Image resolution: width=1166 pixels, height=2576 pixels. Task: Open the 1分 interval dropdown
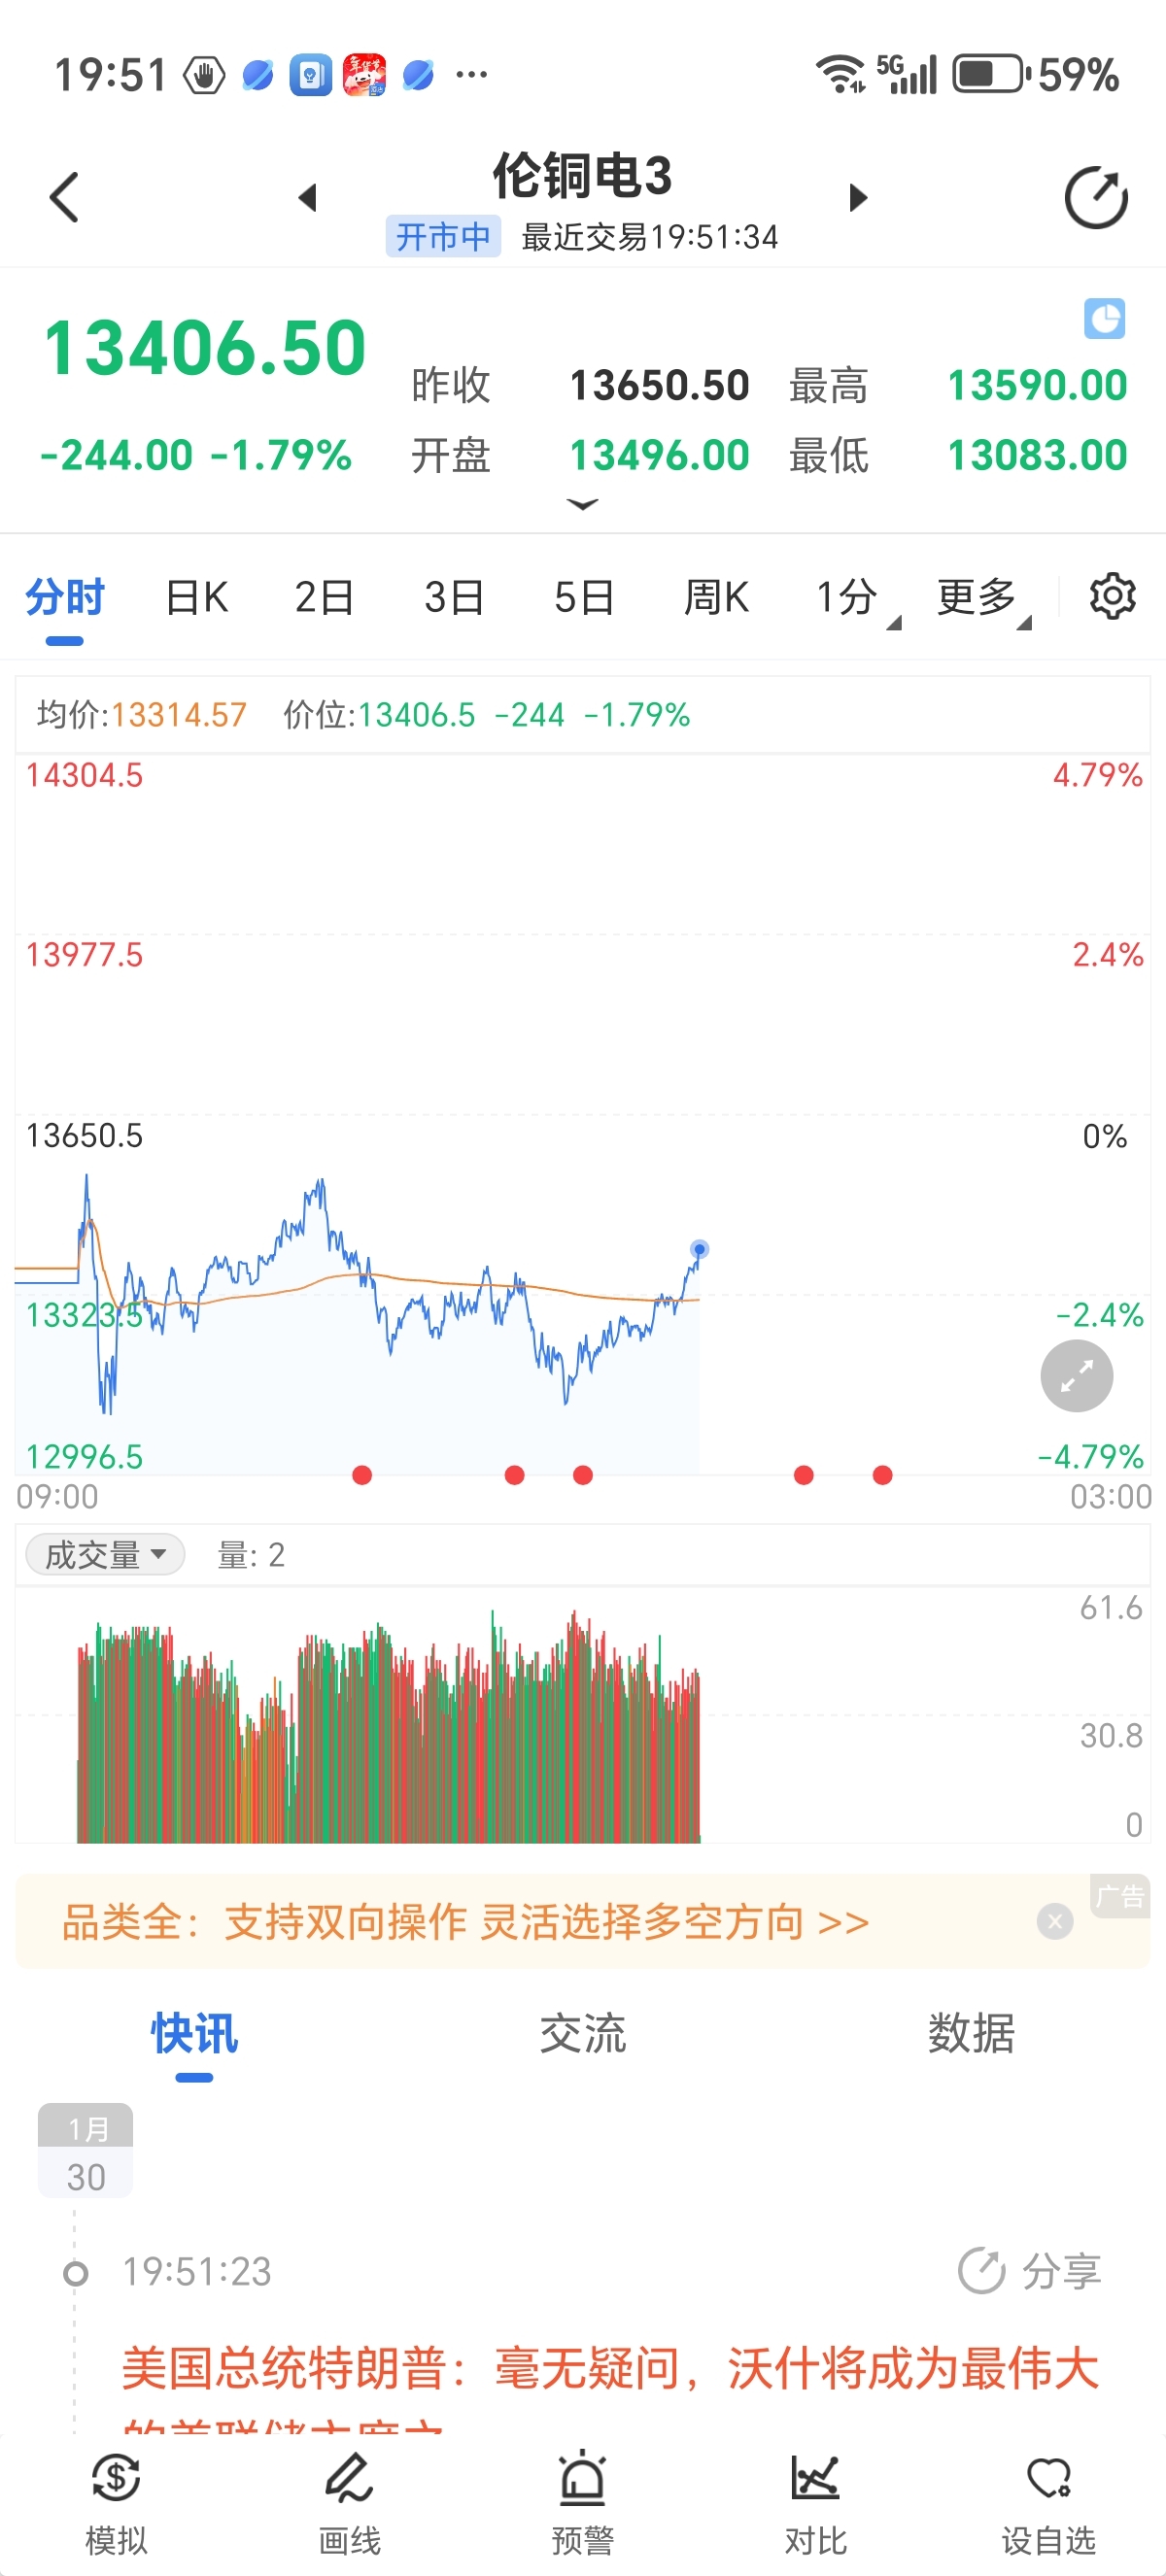pyautogui.click(x=855, y=598)
